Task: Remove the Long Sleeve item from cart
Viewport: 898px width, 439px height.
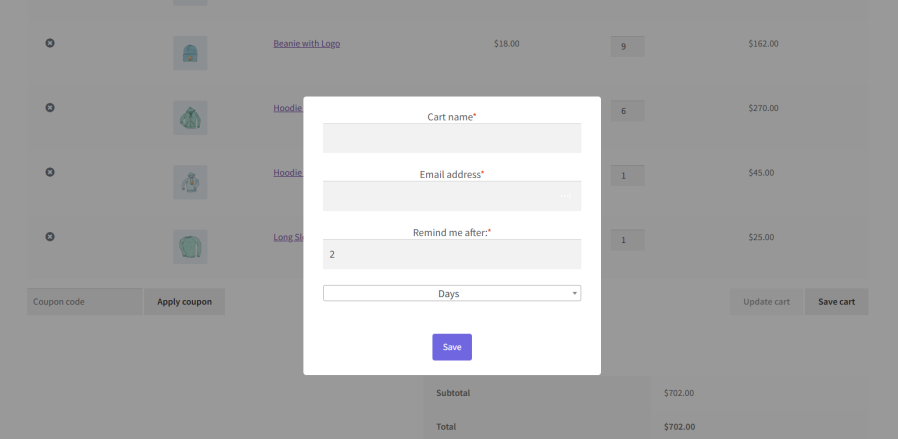Action: coord(50,237)
